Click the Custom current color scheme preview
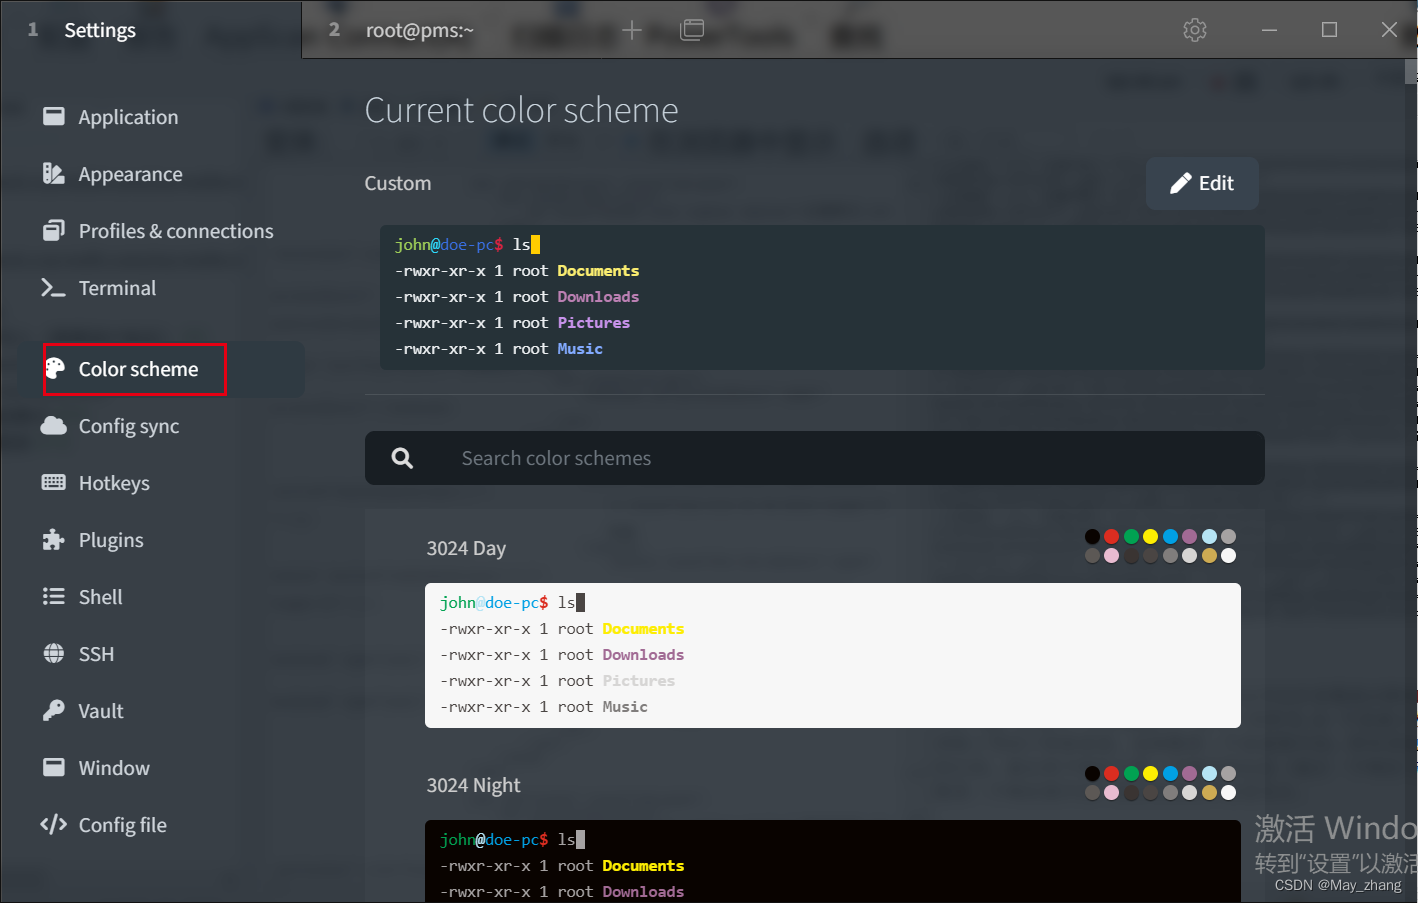This screenshot has height=903, width=1418. point(822,297)
